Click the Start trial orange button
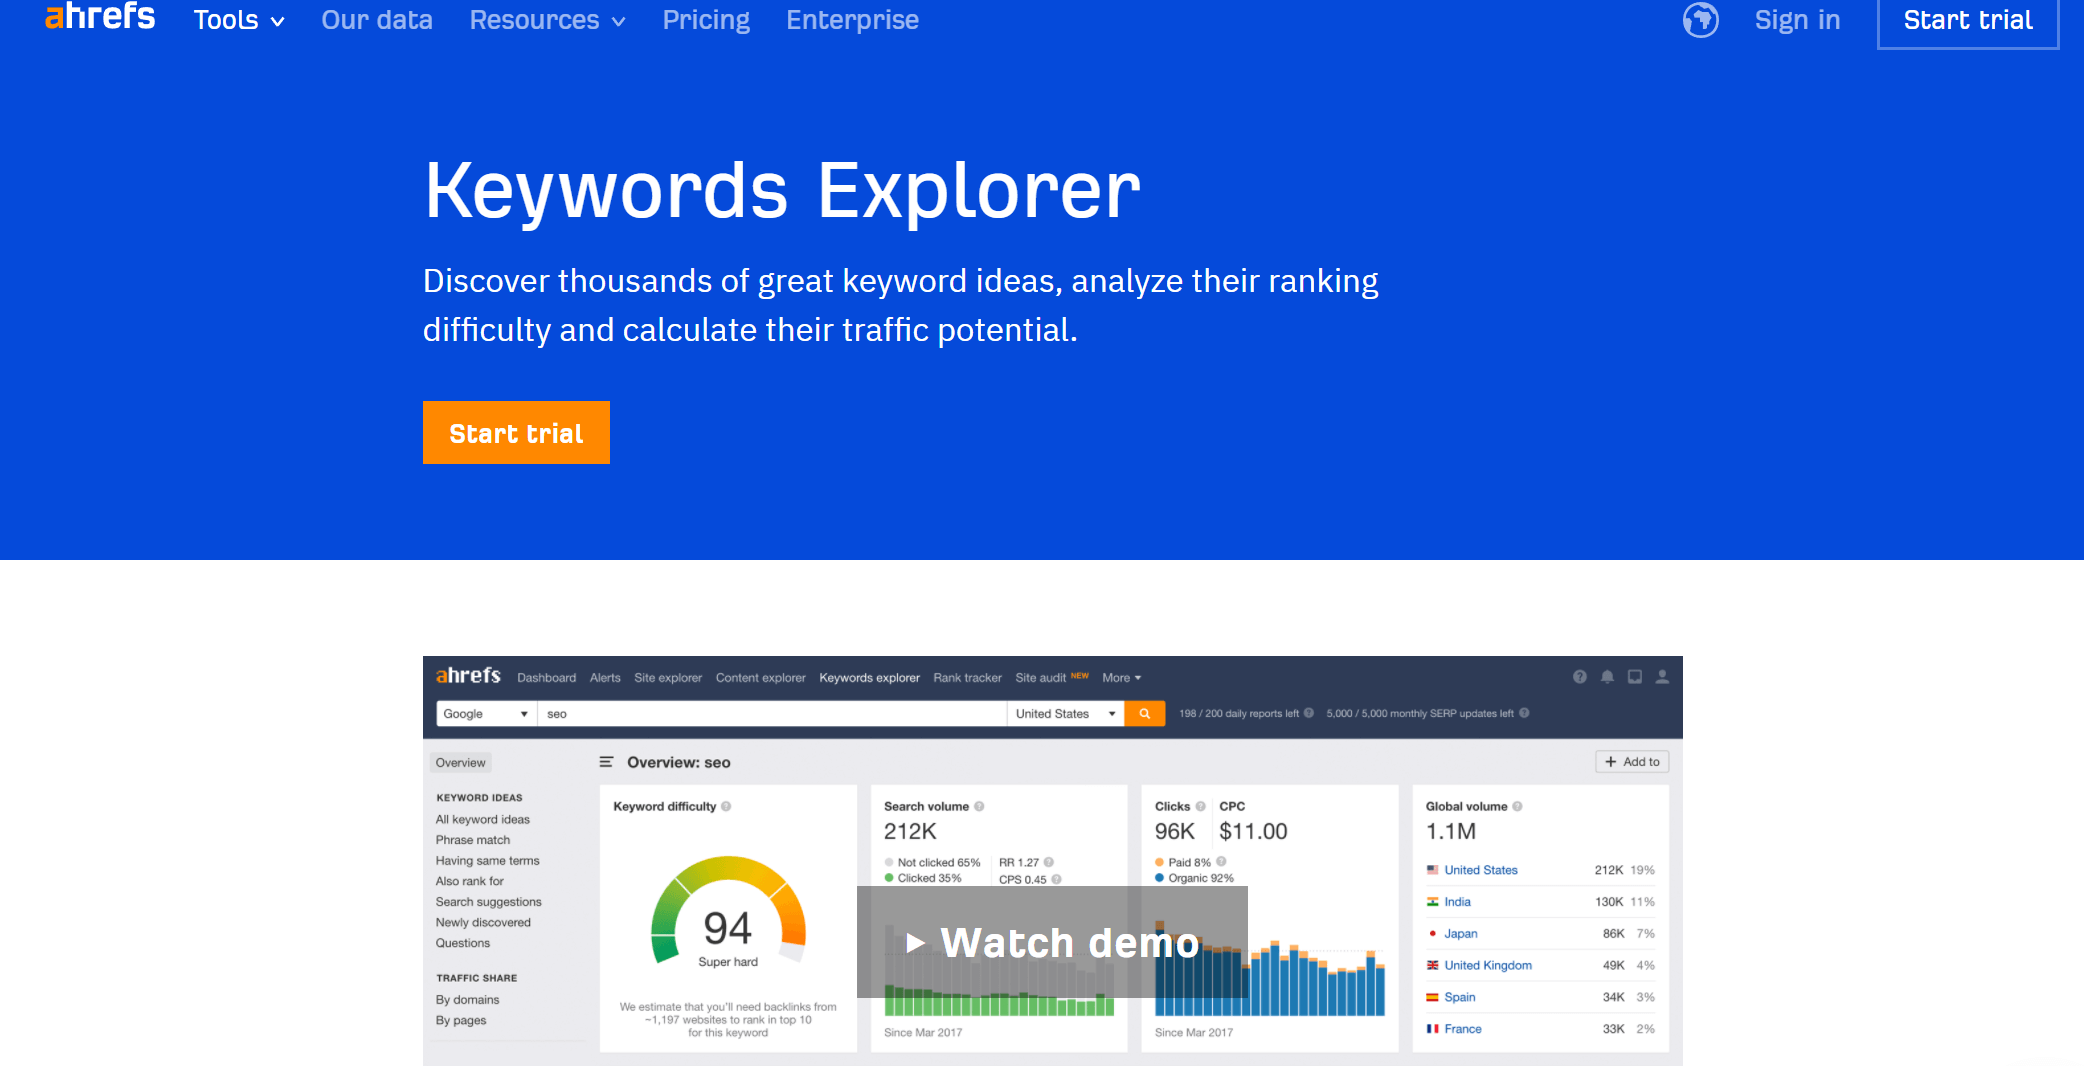 pos(516,432)
